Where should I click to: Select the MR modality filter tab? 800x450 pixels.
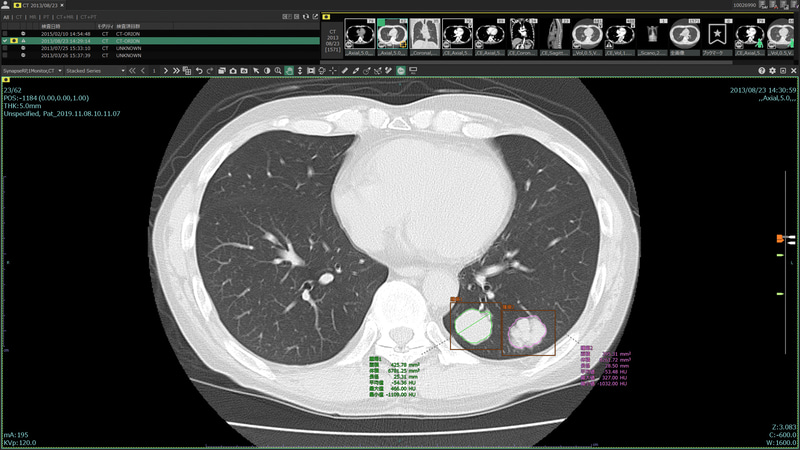click(33, 17)
